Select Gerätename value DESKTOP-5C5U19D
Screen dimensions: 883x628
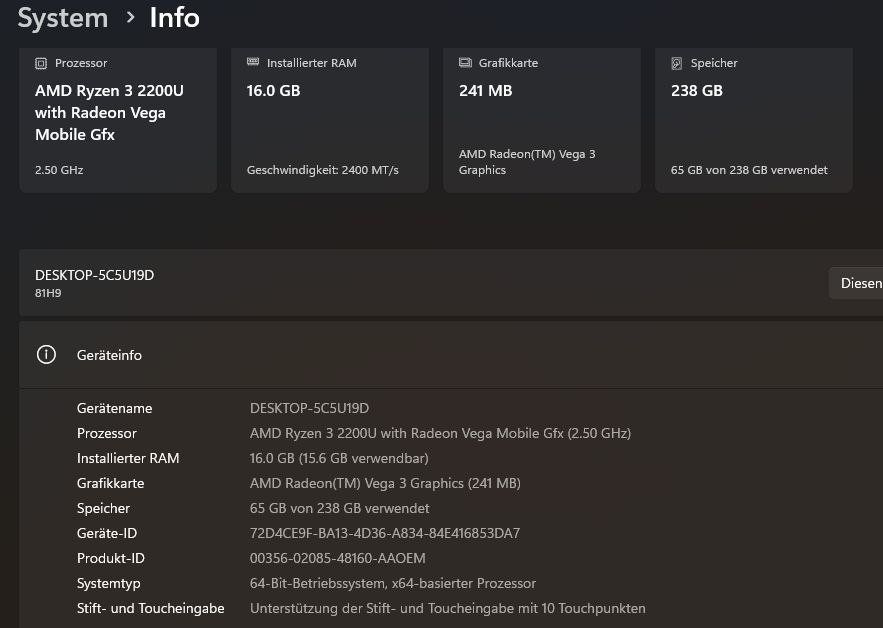pos(309,408)
